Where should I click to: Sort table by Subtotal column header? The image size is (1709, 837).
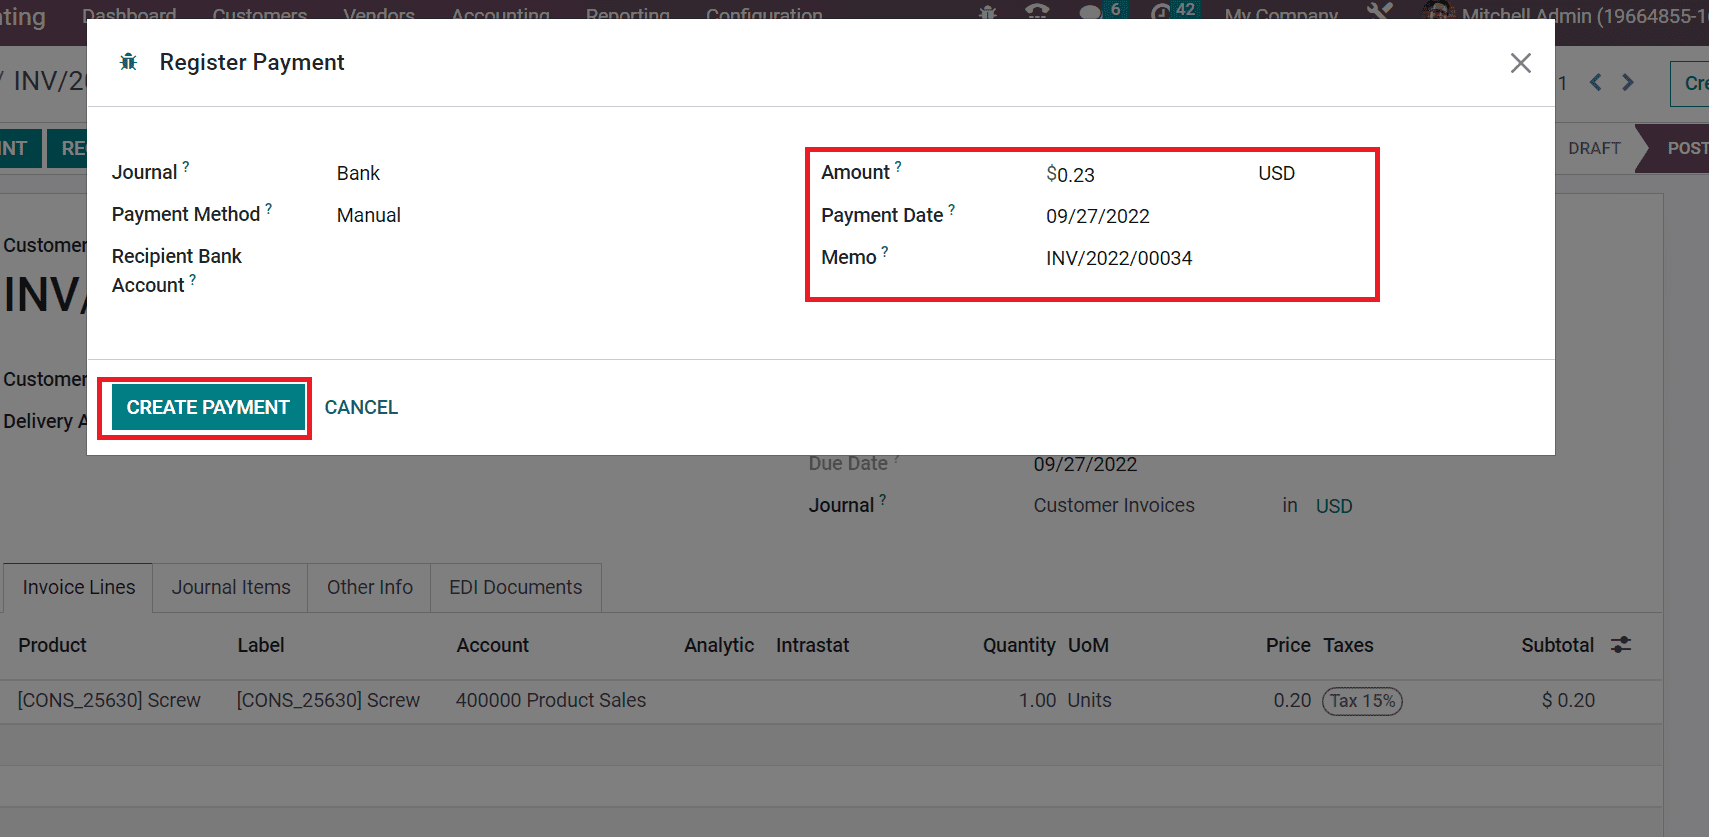(x=1557, y=645)
